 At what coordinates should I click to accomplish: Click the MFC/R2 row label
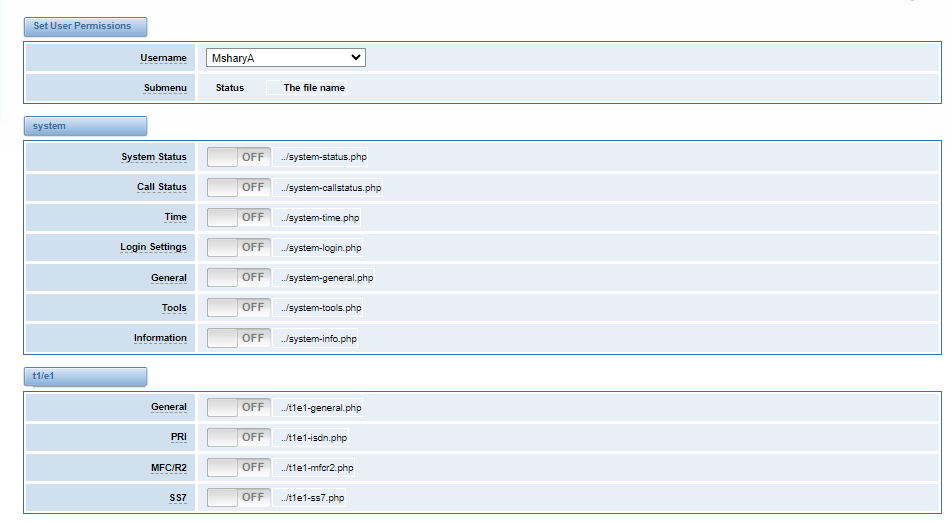[169, 468]
